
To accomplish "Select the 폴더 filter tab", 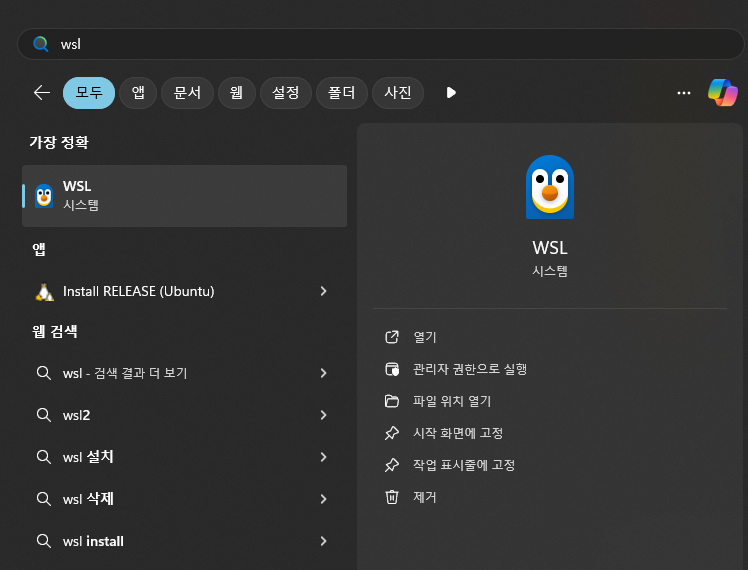I will (342, 93).
